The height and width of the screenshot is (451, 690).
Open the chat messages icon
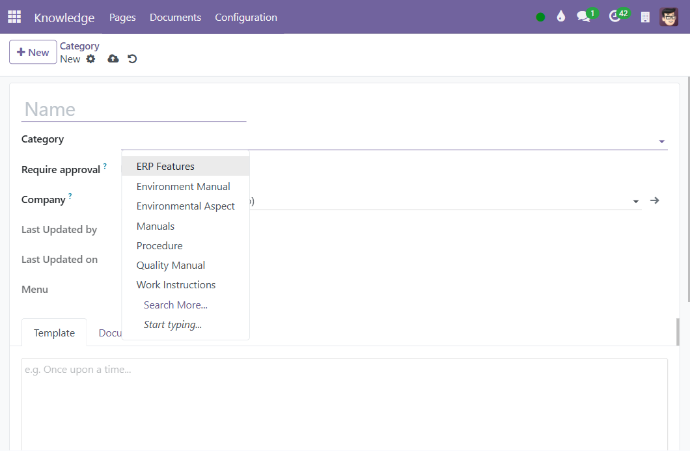(x=585, y=17)
